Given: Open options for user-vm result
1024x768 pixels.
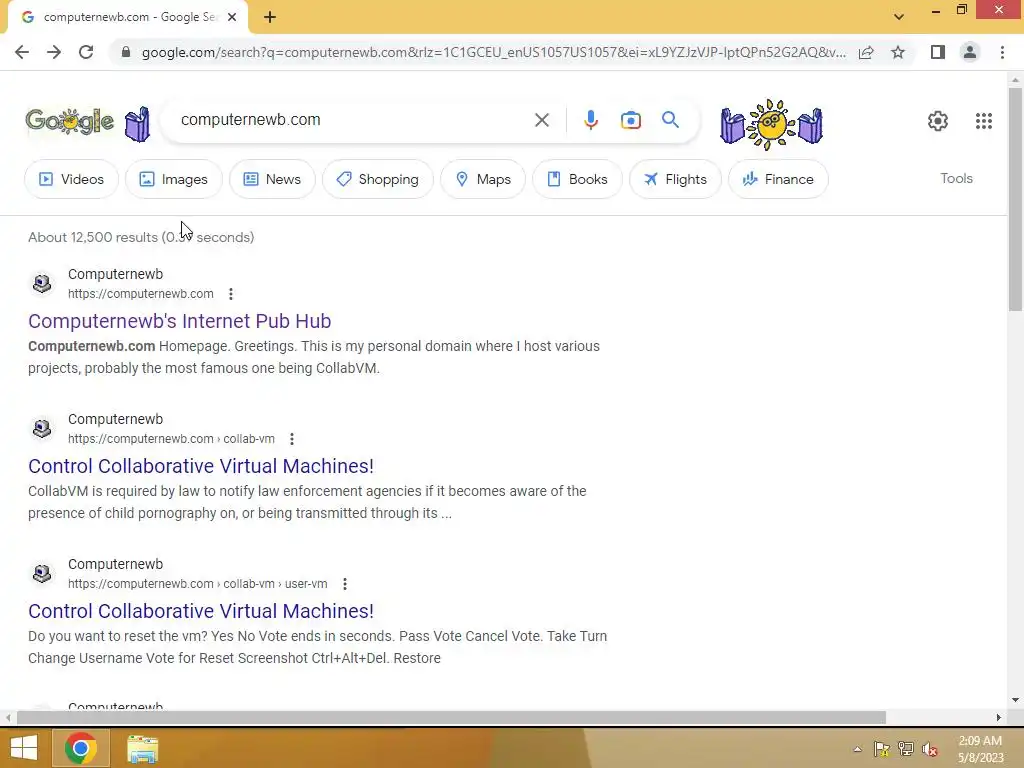Looking at the screenshot, I should coord(345,584).
